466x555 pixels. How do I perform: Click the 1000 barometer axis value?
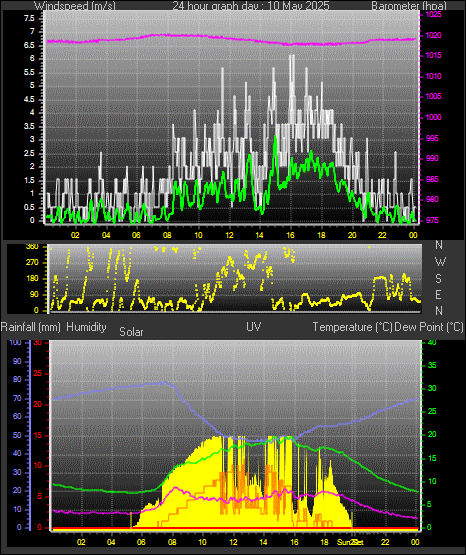coord(433,117)
